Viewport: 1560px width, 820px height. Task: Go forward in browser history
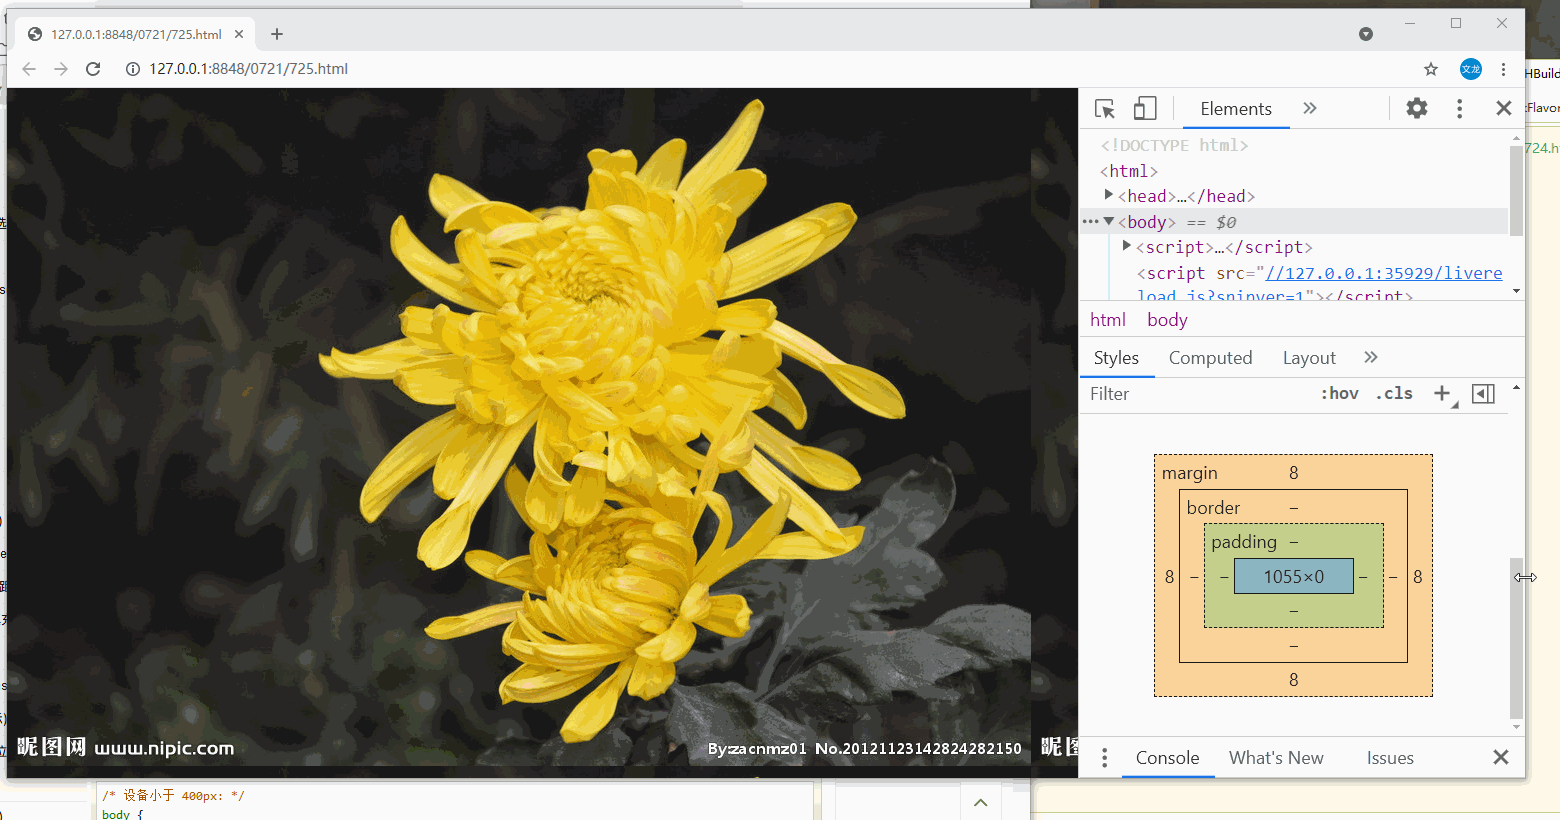[x=61, y=69]
